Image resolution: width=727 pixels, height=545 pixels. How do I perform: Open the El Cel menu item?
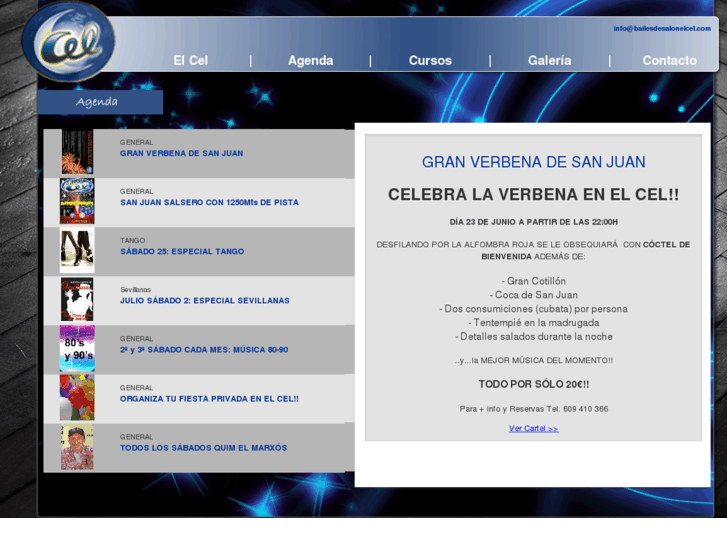(x=190, y=61)
